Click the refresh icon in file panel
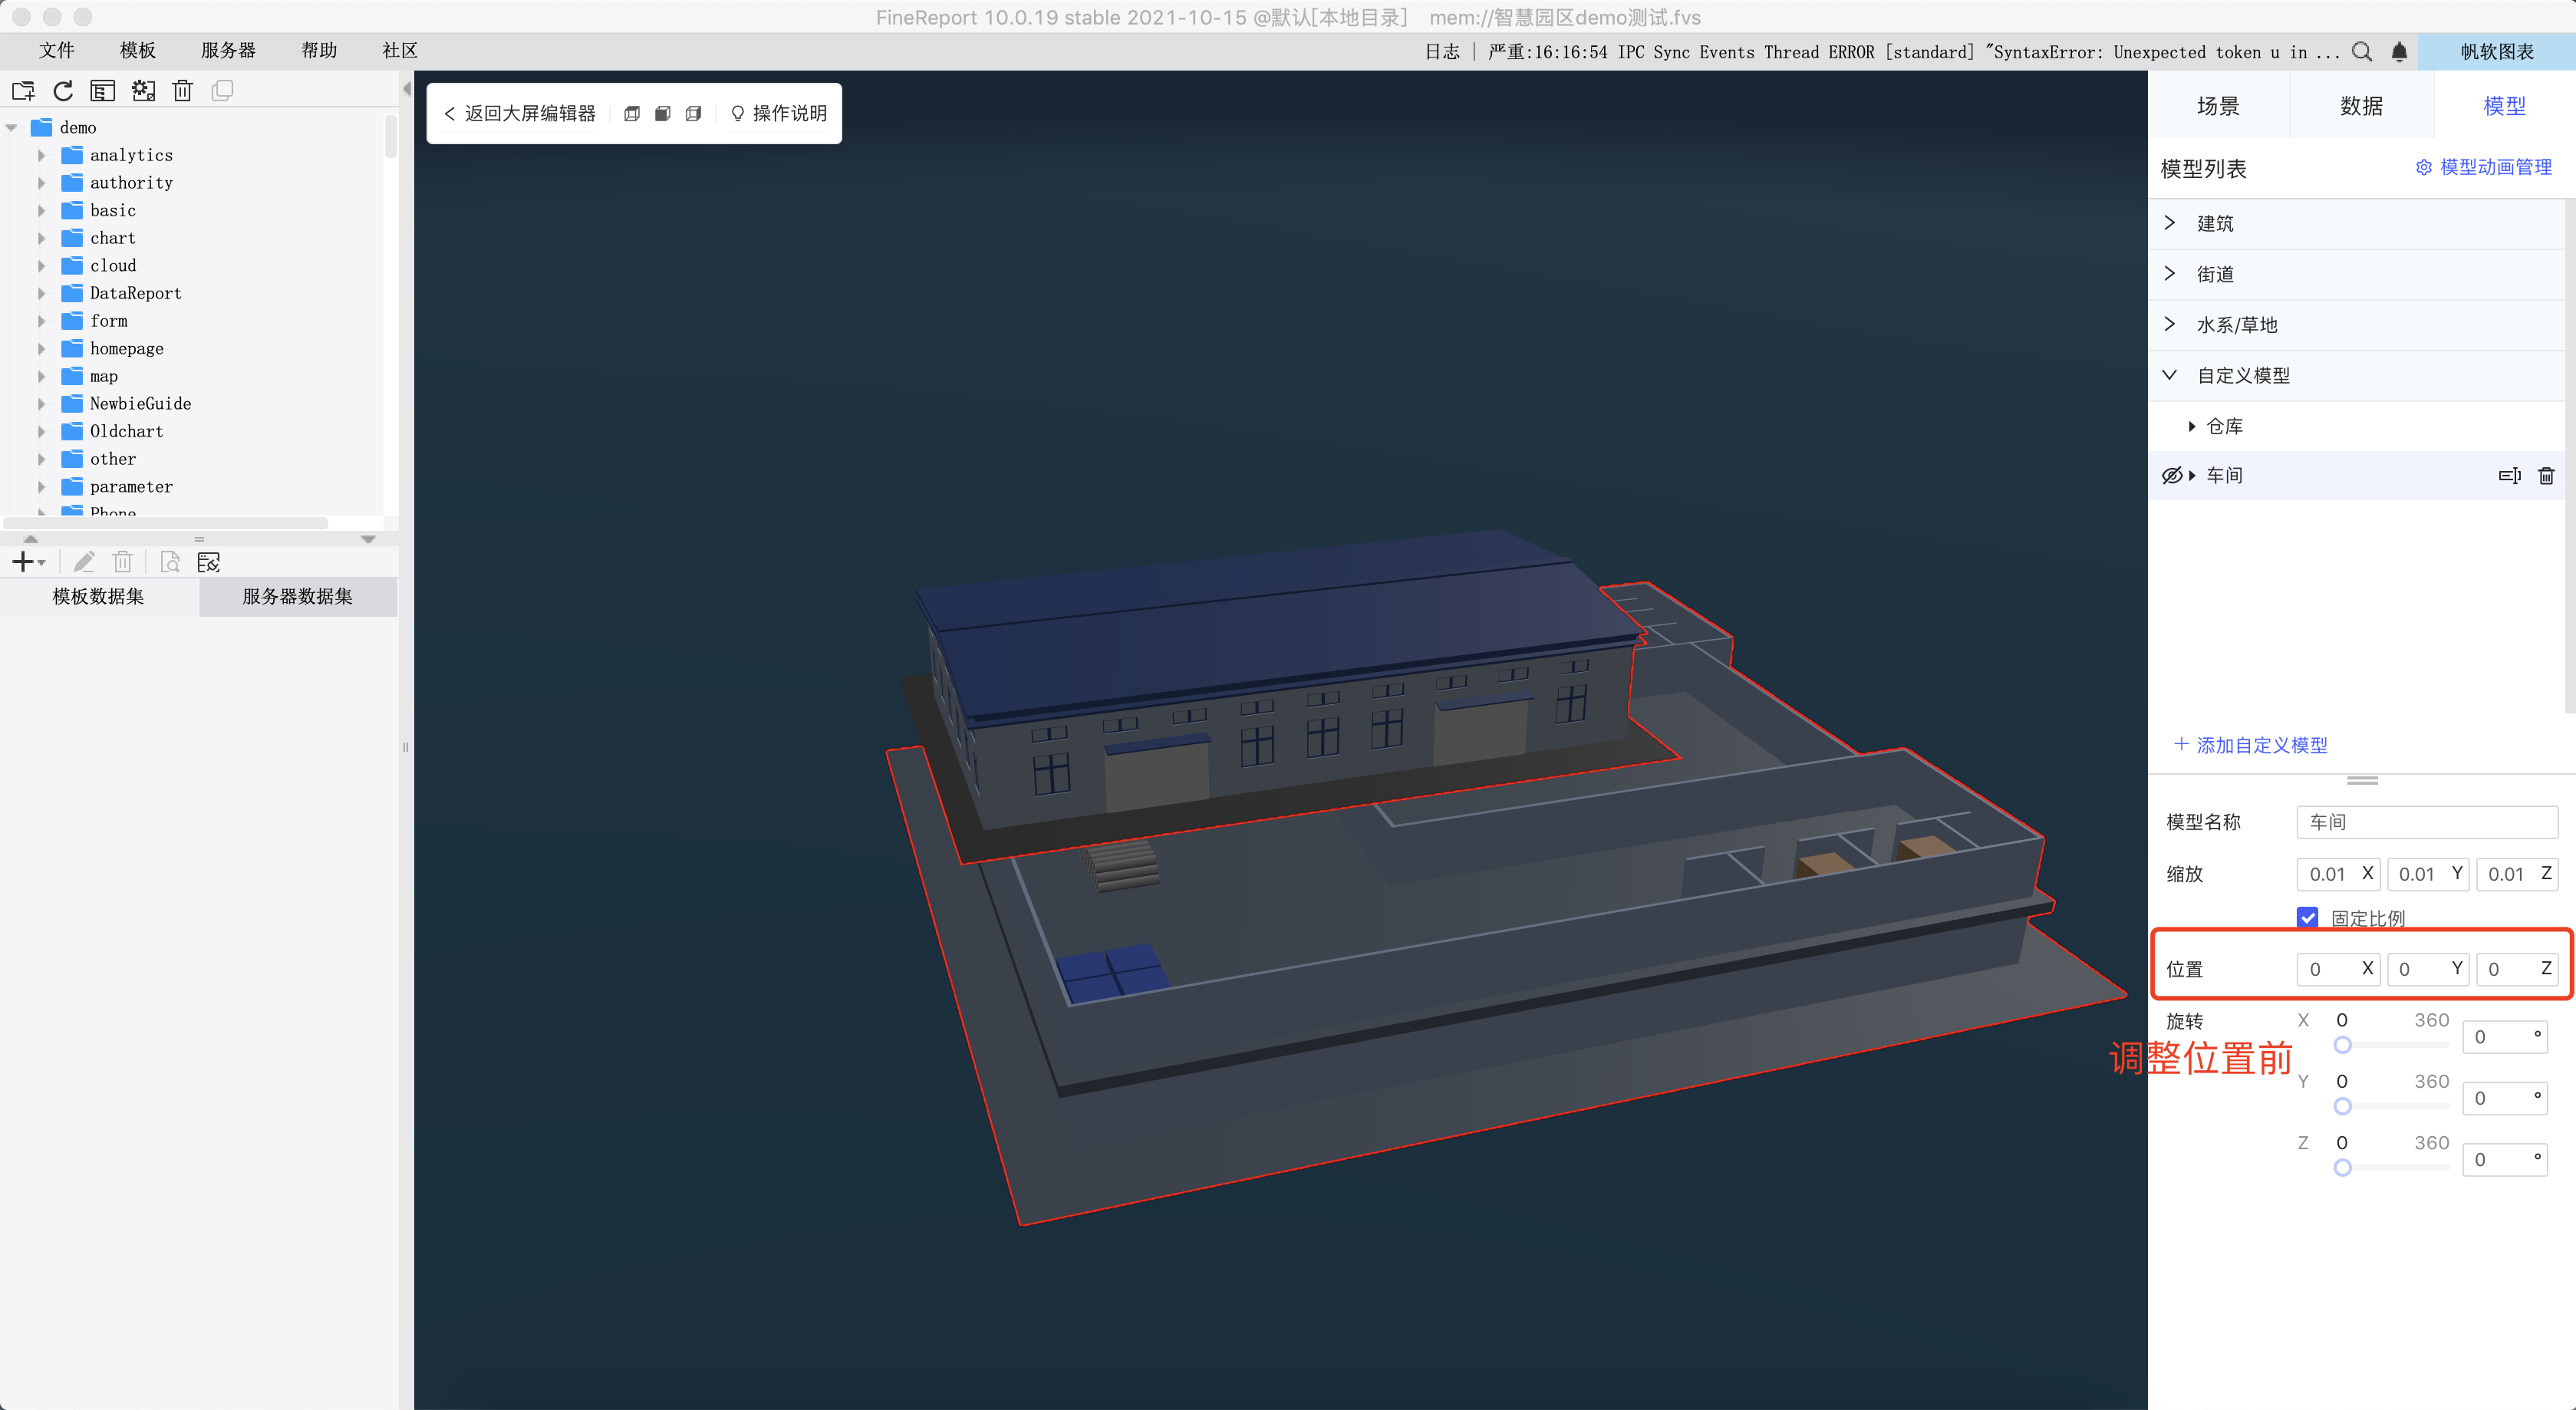 point(63,91)
